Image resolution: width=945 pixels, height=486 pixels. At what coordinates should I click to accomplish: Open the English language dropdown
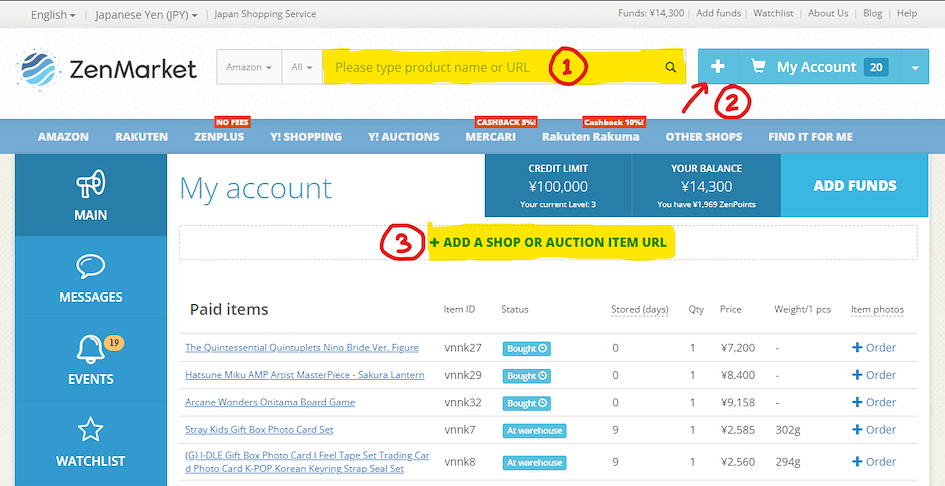(54, 14)
